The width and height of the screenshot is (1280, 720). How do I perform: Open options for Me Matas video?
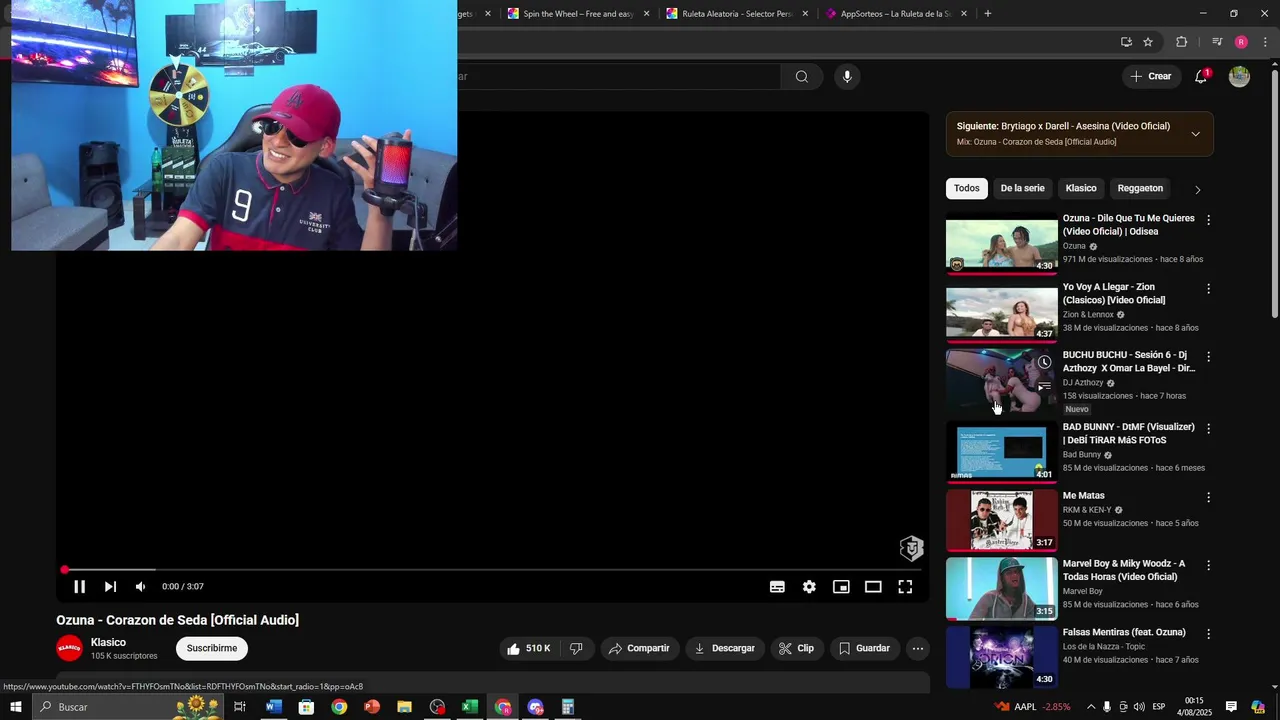[1208, 497]
